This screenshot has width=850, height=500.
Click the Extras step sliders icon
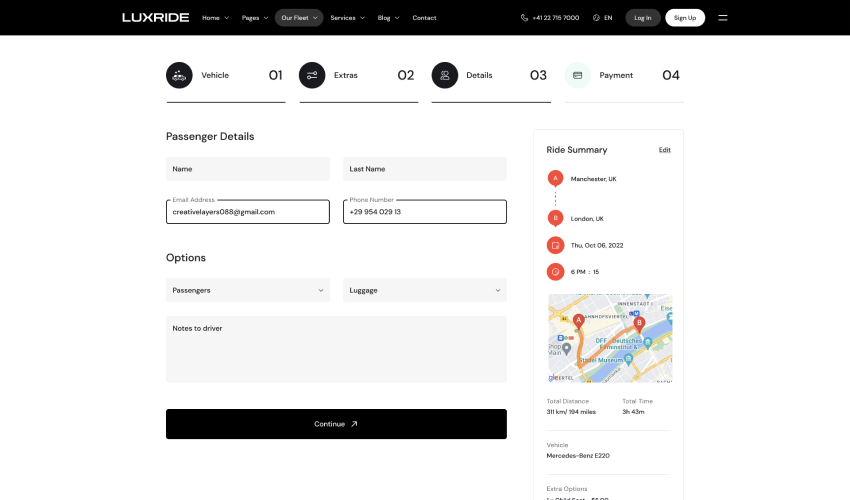tap(312, 75)
